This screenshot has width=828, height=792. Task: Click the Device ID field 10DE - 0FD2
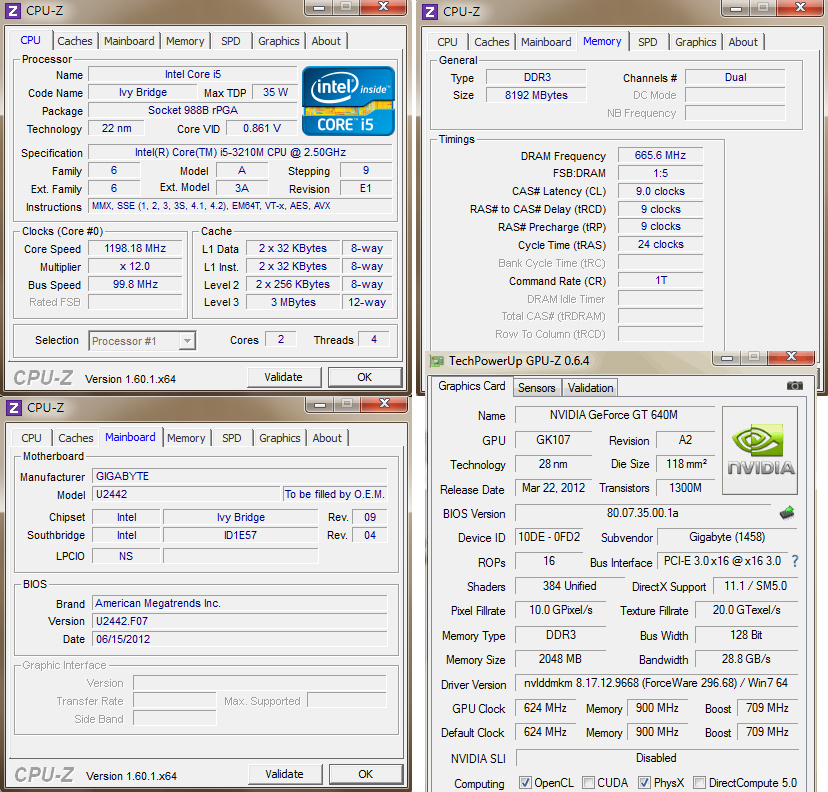pyautogui.click(x=549, y=537)
